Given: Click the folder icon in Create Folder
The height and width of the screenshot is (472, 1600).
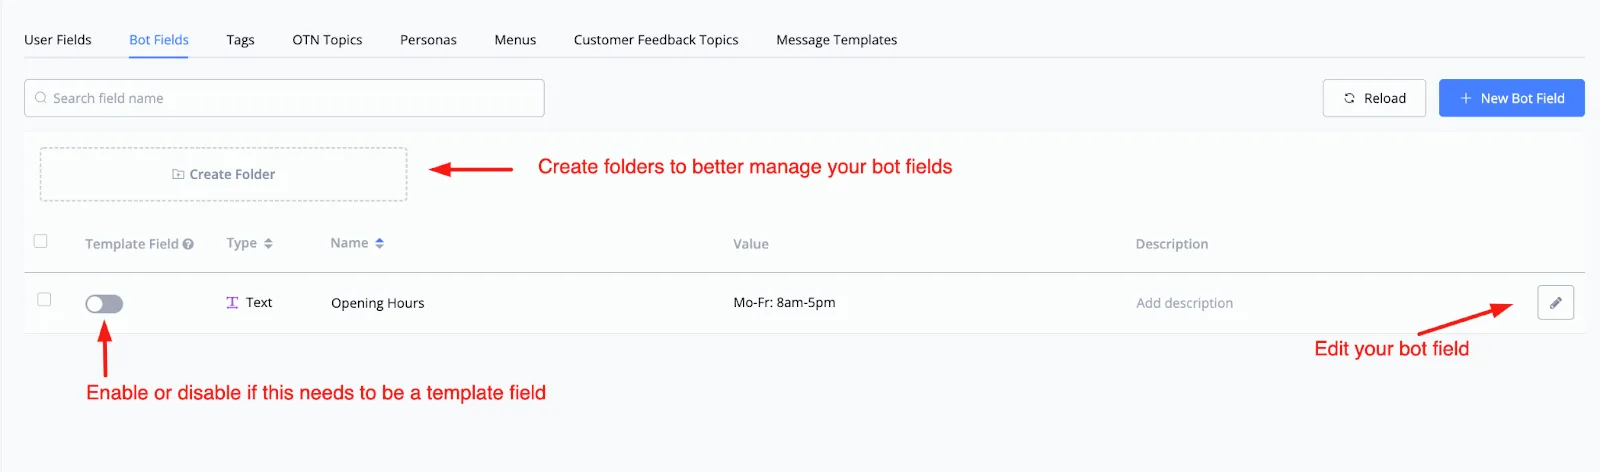Looking at the screenshot, I should pyautogui.click(x=178, y=174).
